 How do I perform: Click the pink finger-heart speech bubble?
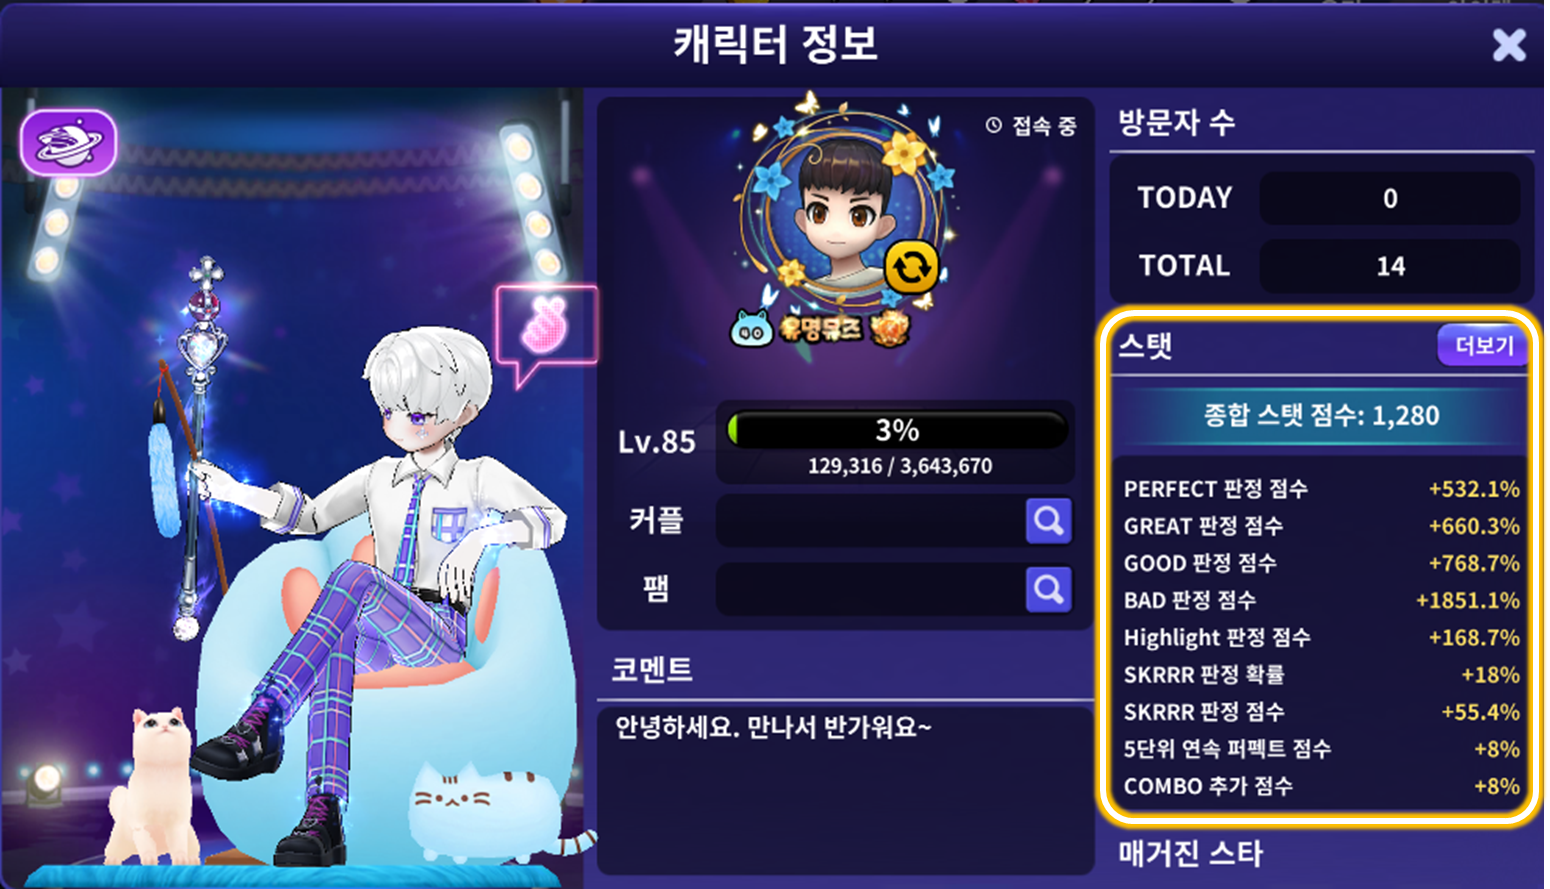[546, 325]
